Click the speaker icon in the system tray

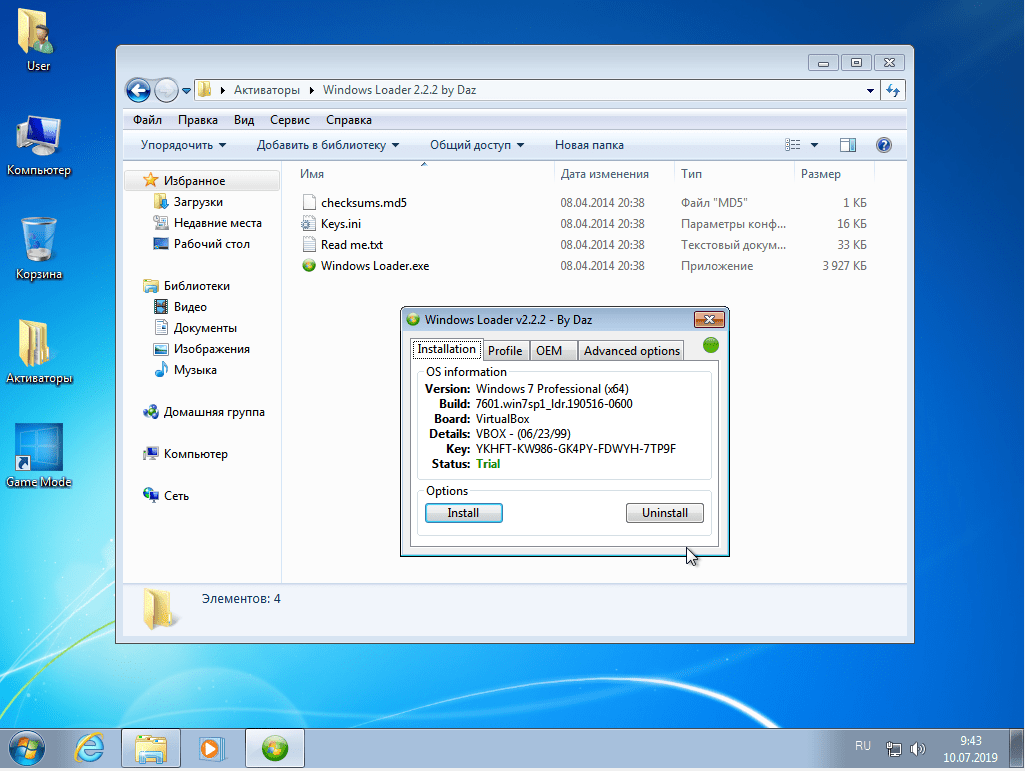tap(917, 746)
